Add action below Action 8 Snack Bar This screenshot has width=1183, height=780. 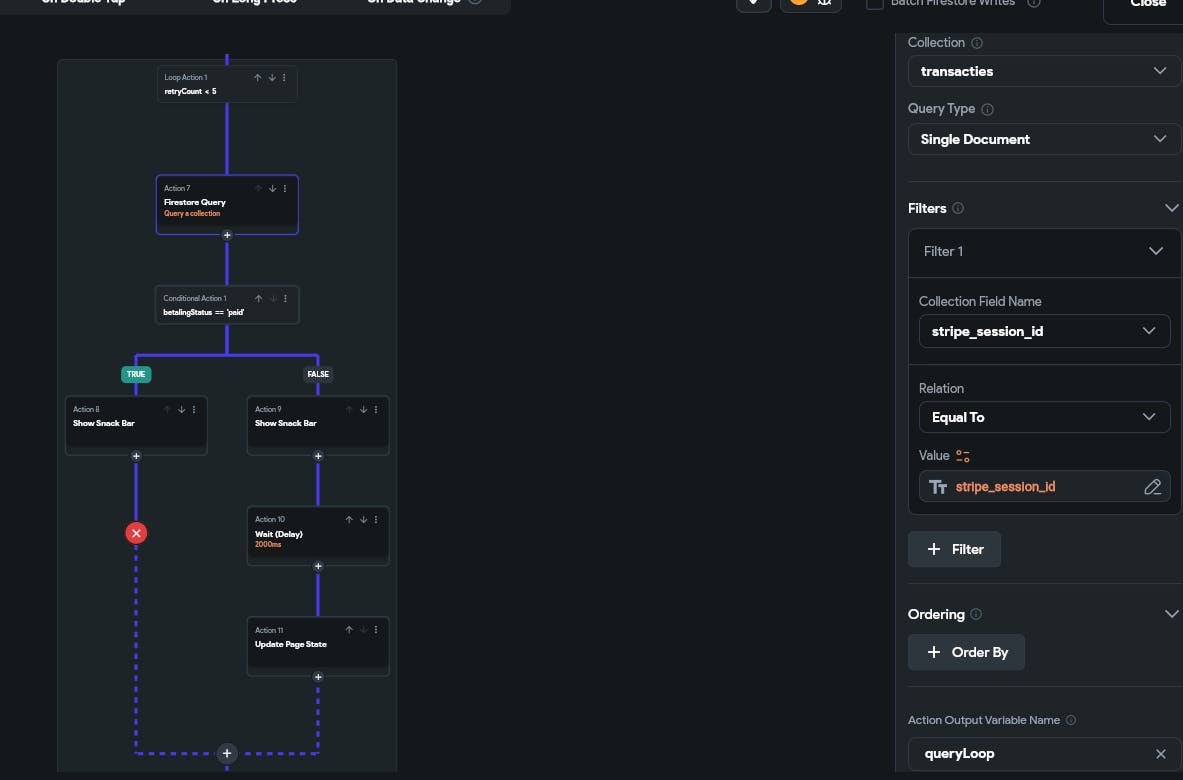136,456
